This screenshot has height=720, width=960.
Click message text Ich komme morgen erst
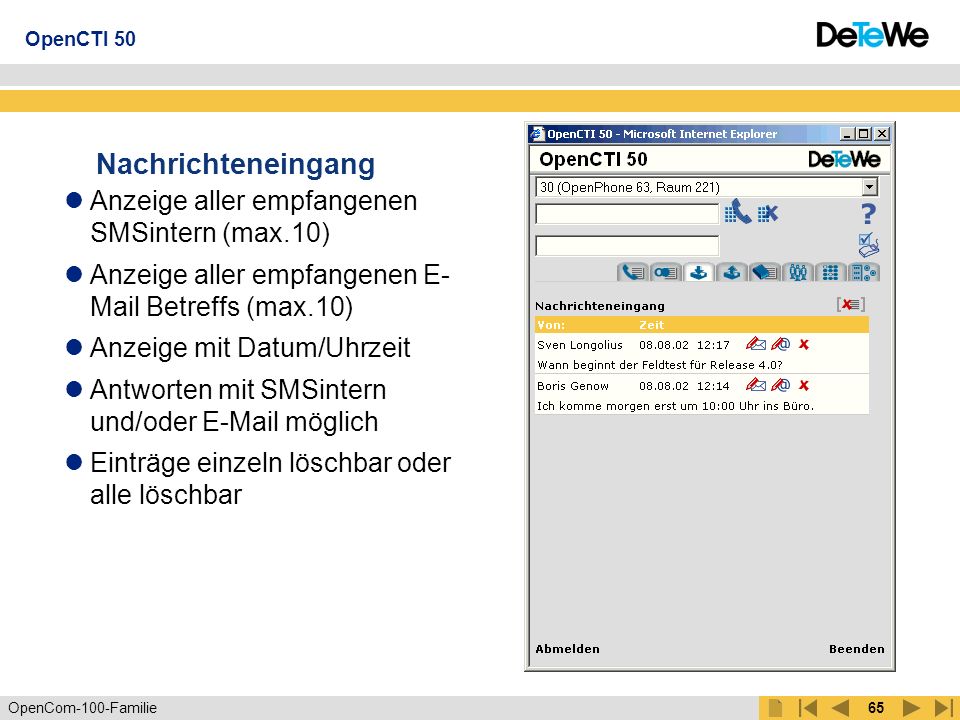click(x=675, y=406)
